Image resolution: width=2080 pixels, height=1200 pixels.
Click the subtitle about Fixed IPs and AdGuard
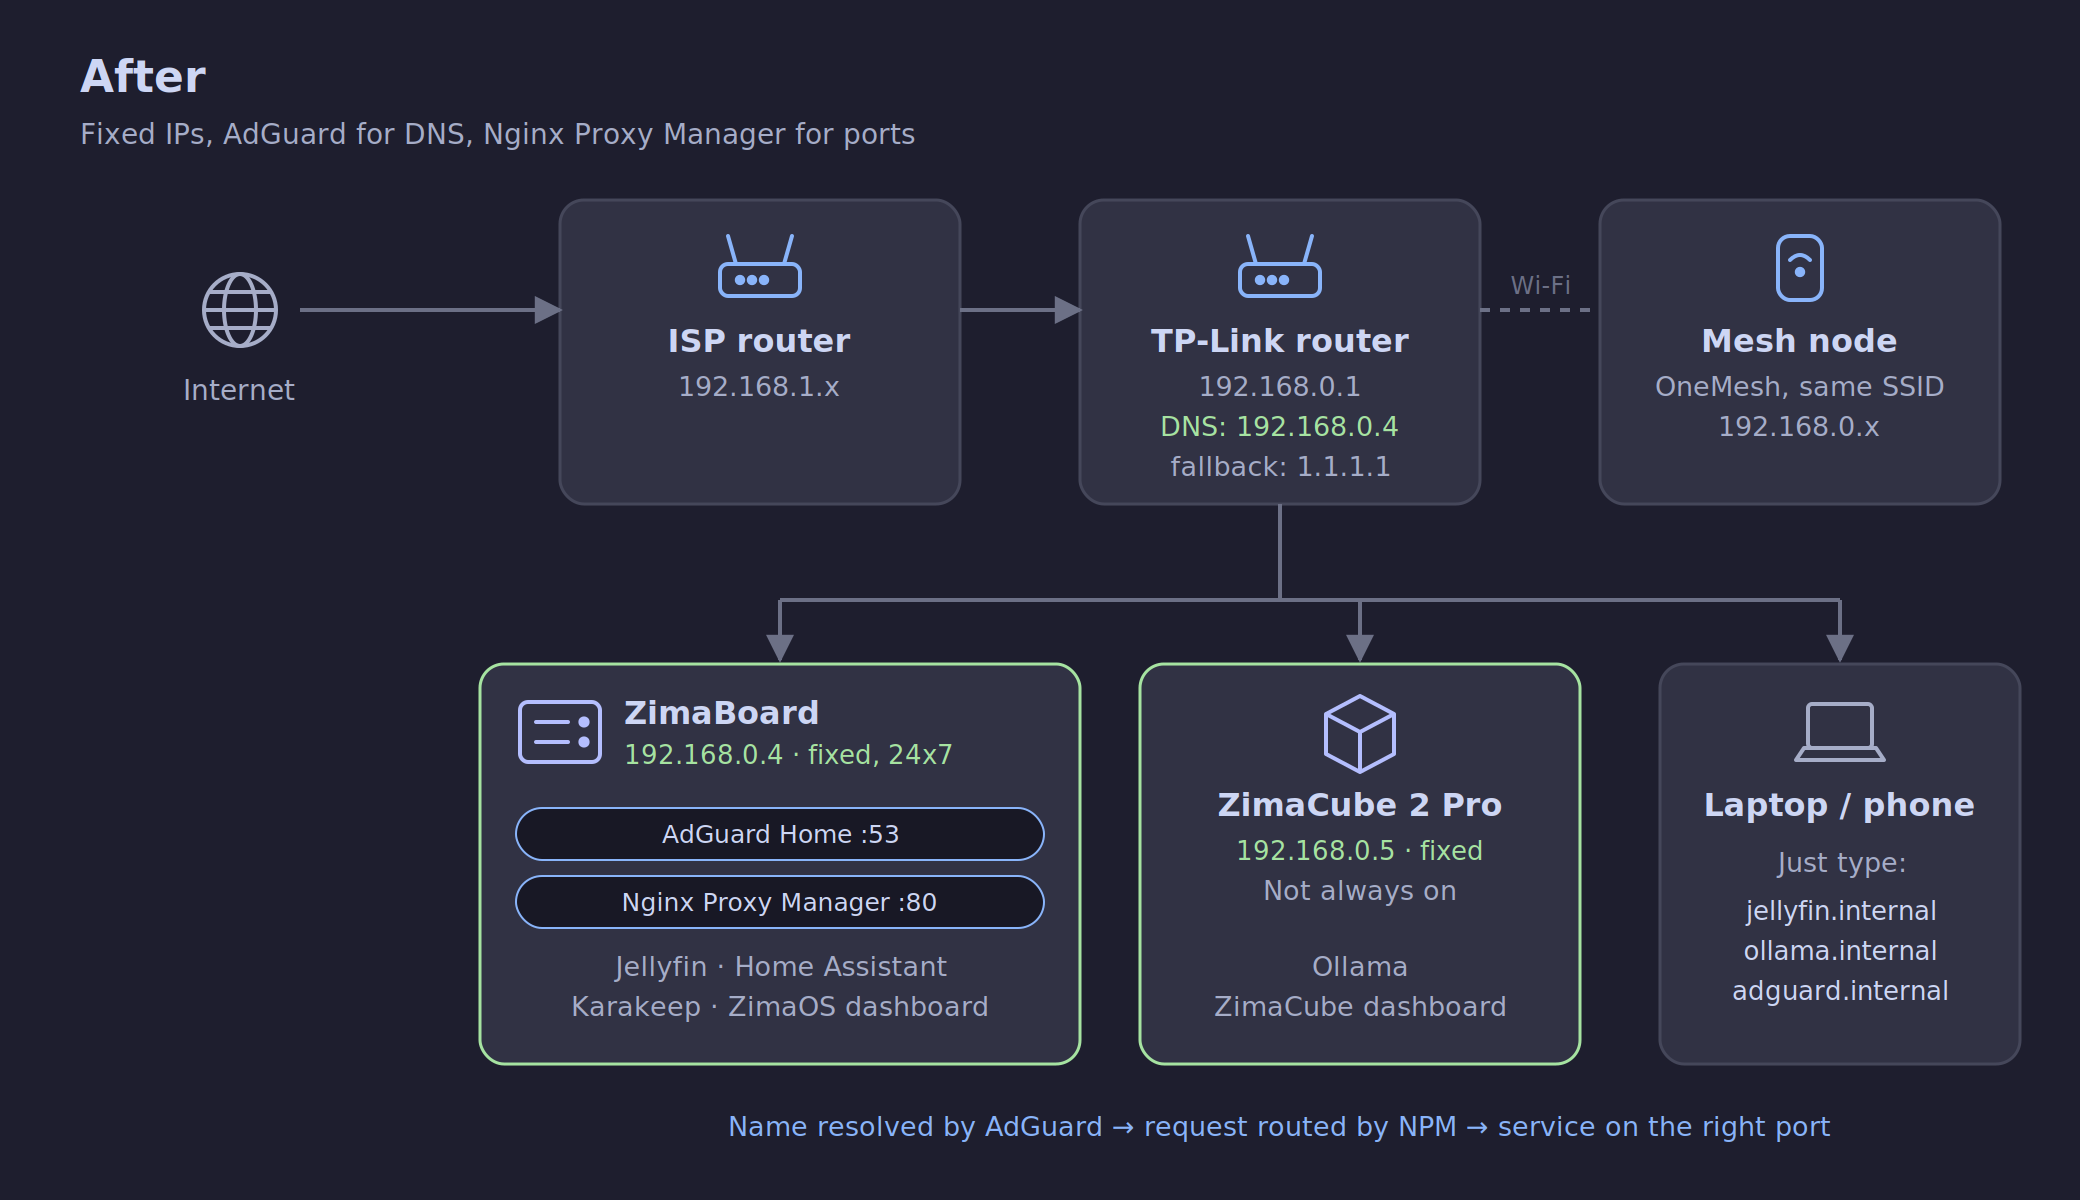(x=498, y=134)
